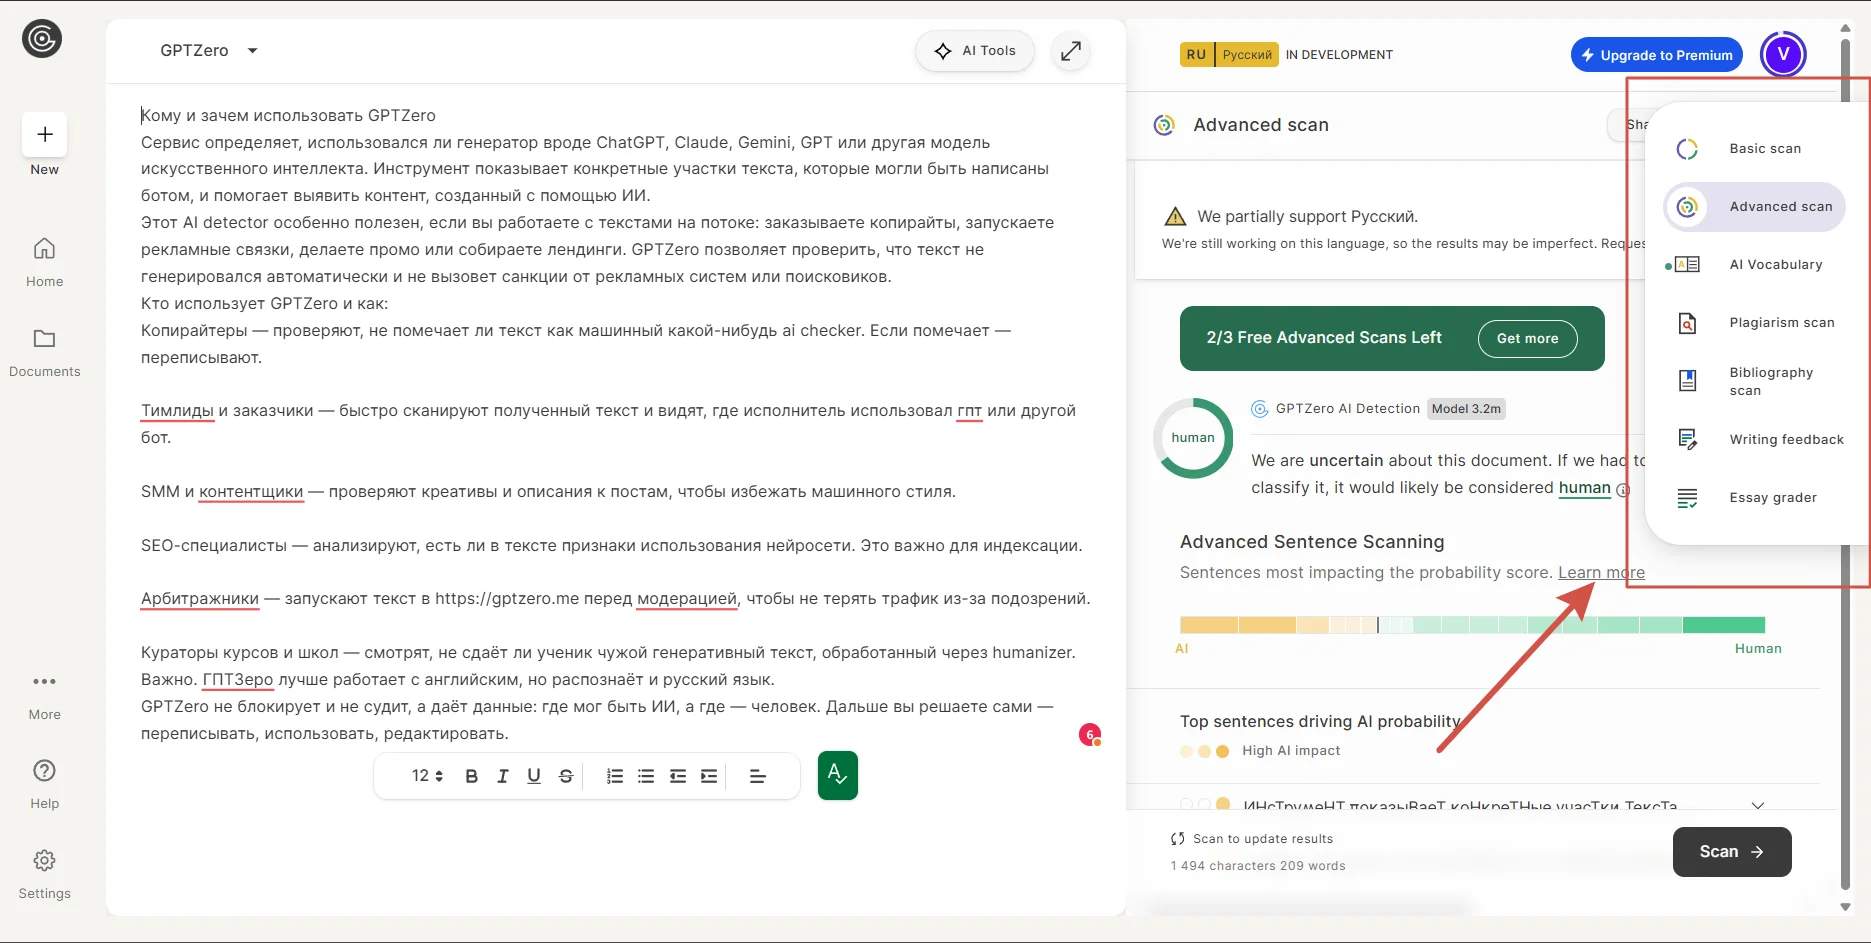
Task: Click the AI-to-Human probability color bar
Action: (1472, 625)
